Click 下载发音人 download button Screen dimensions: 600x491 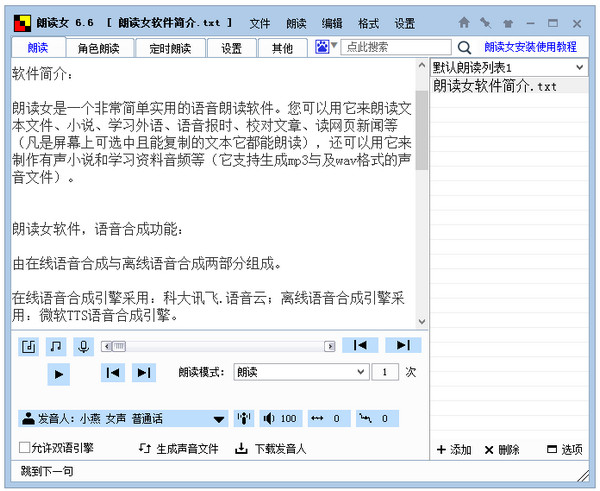pos(271,448)
